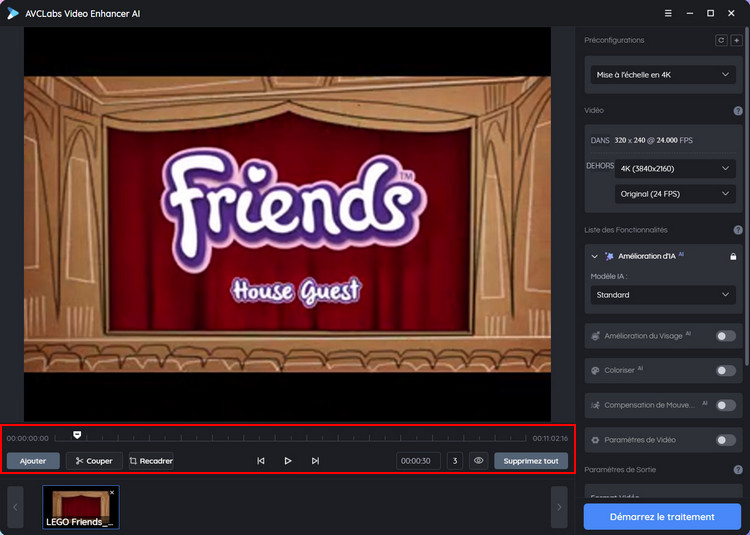Play the video preview
Screen dimensions: 750x535
pos(288,461)
